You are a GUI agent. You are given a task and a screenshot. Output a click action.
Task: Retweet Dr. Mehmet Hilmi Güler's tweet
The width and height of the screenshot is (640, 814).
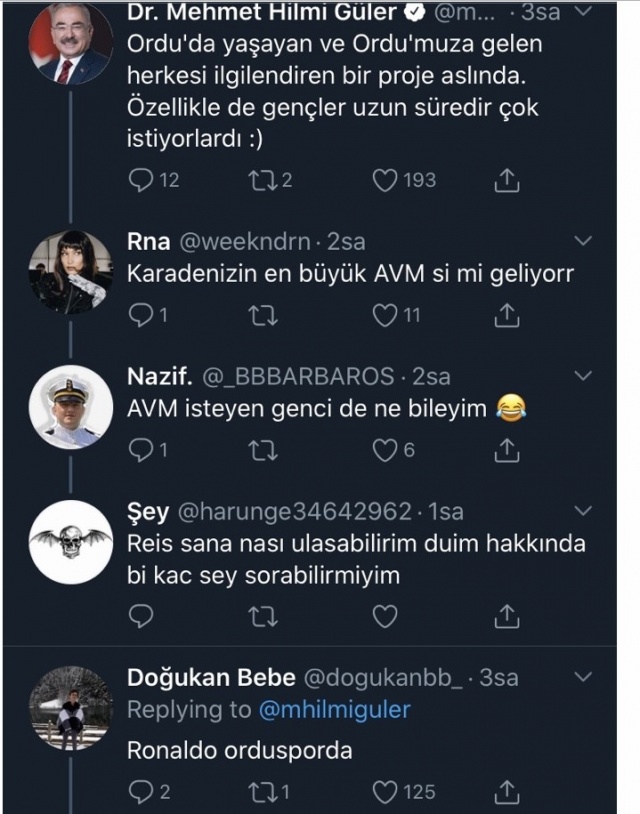[x=262, y=180]
